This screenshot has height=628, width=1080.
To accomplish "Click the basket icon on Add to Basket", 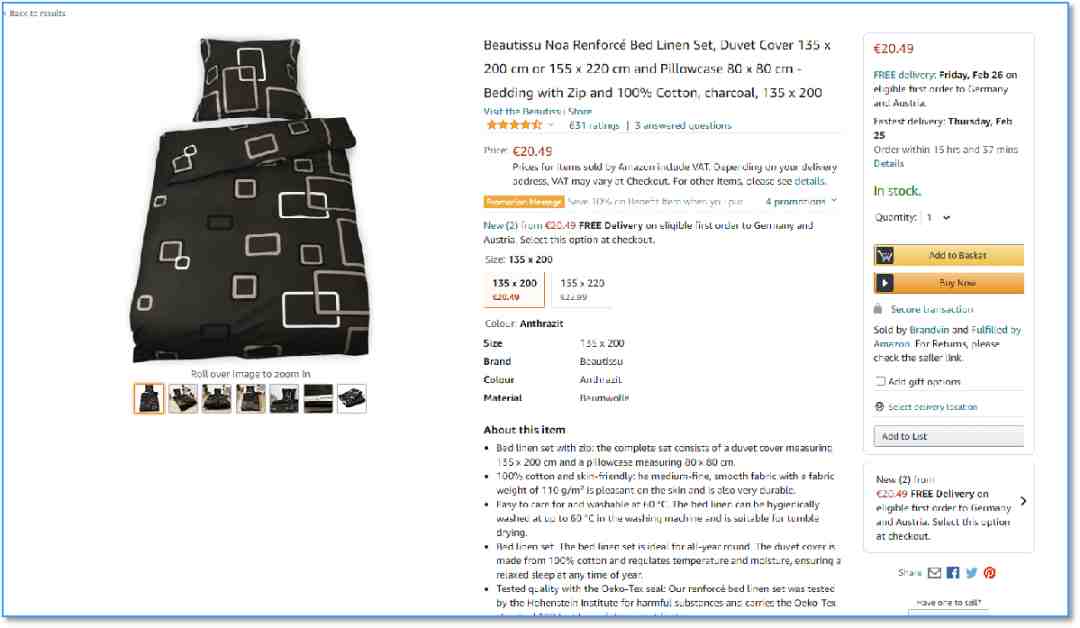I will 885,255.
